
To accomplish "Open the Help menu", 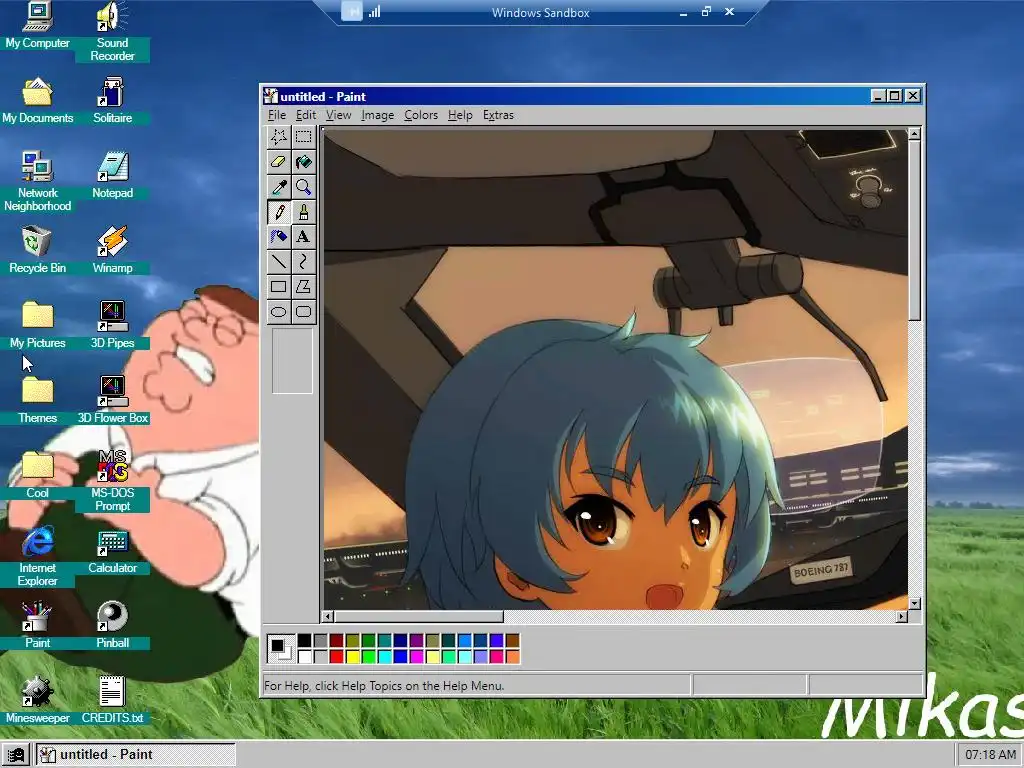I will tap(460, 115).
